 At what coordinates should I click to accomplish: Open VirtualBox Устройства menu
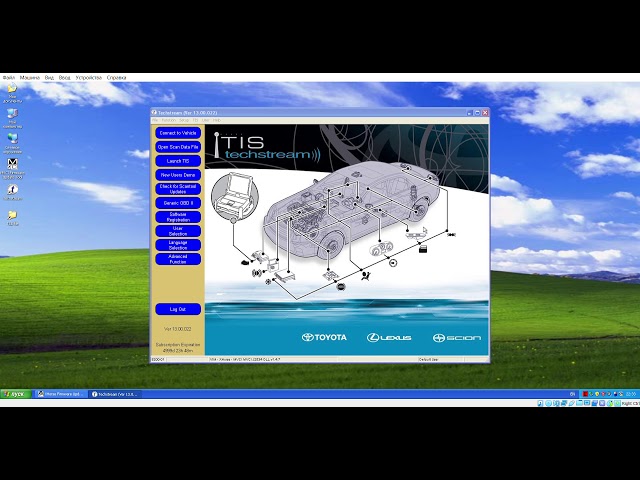[89, 78]
